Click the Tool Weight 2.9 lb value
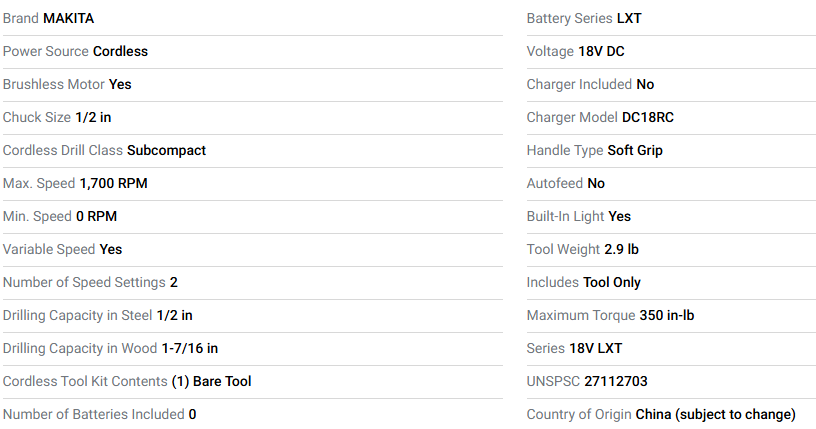This screenshot has width=816, height=429. (x=621, y=249)
